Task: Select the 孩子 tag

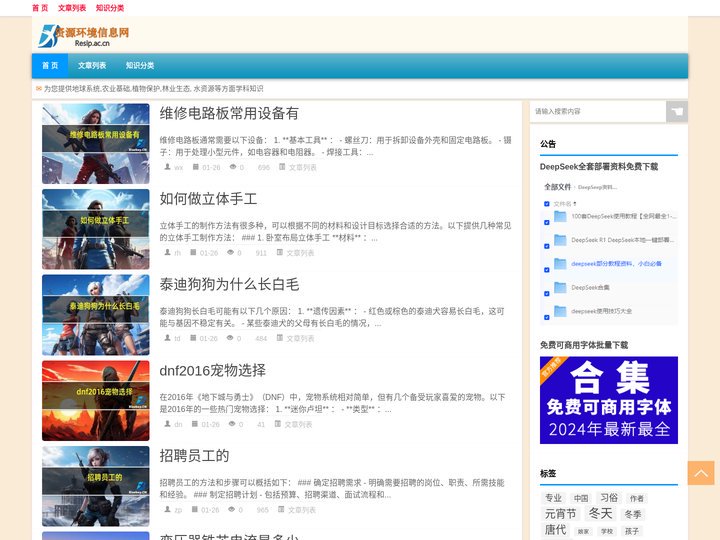Action: click(x=632, y=531)
